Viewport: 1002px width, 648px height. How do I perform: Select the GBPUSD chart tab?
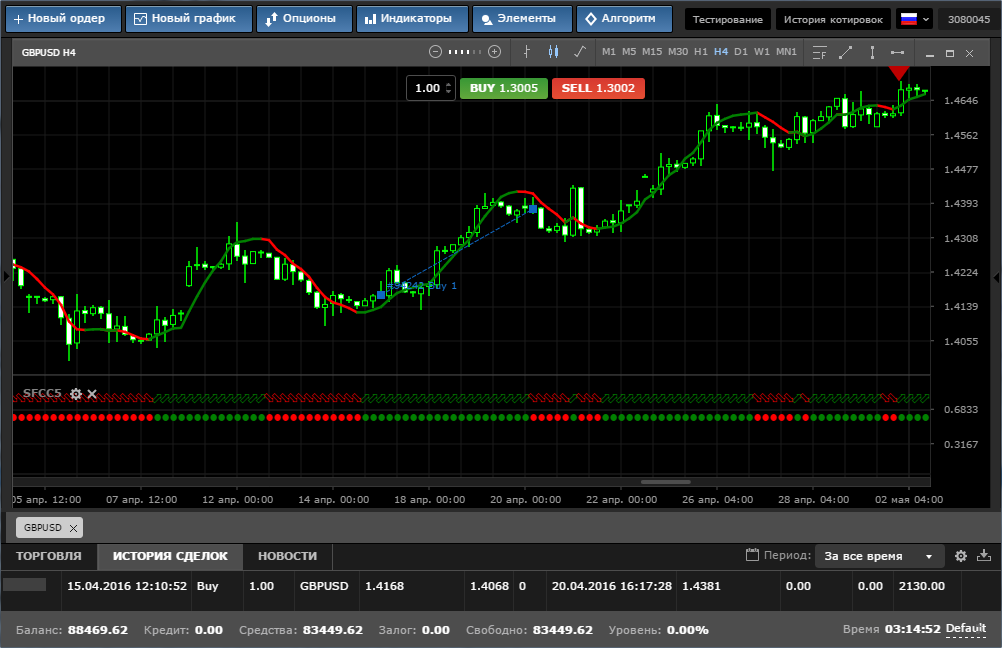point(43,528)
